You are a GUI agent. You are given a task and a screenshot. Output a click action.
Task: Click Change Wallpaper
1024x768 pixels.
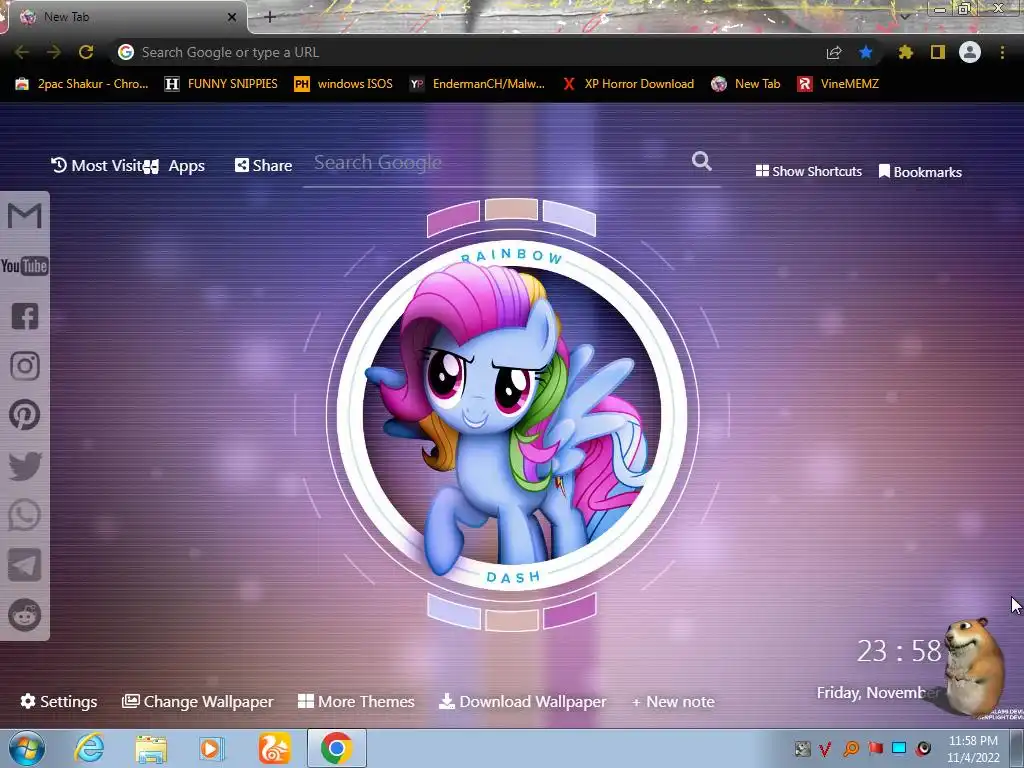(x=198, y=701)
